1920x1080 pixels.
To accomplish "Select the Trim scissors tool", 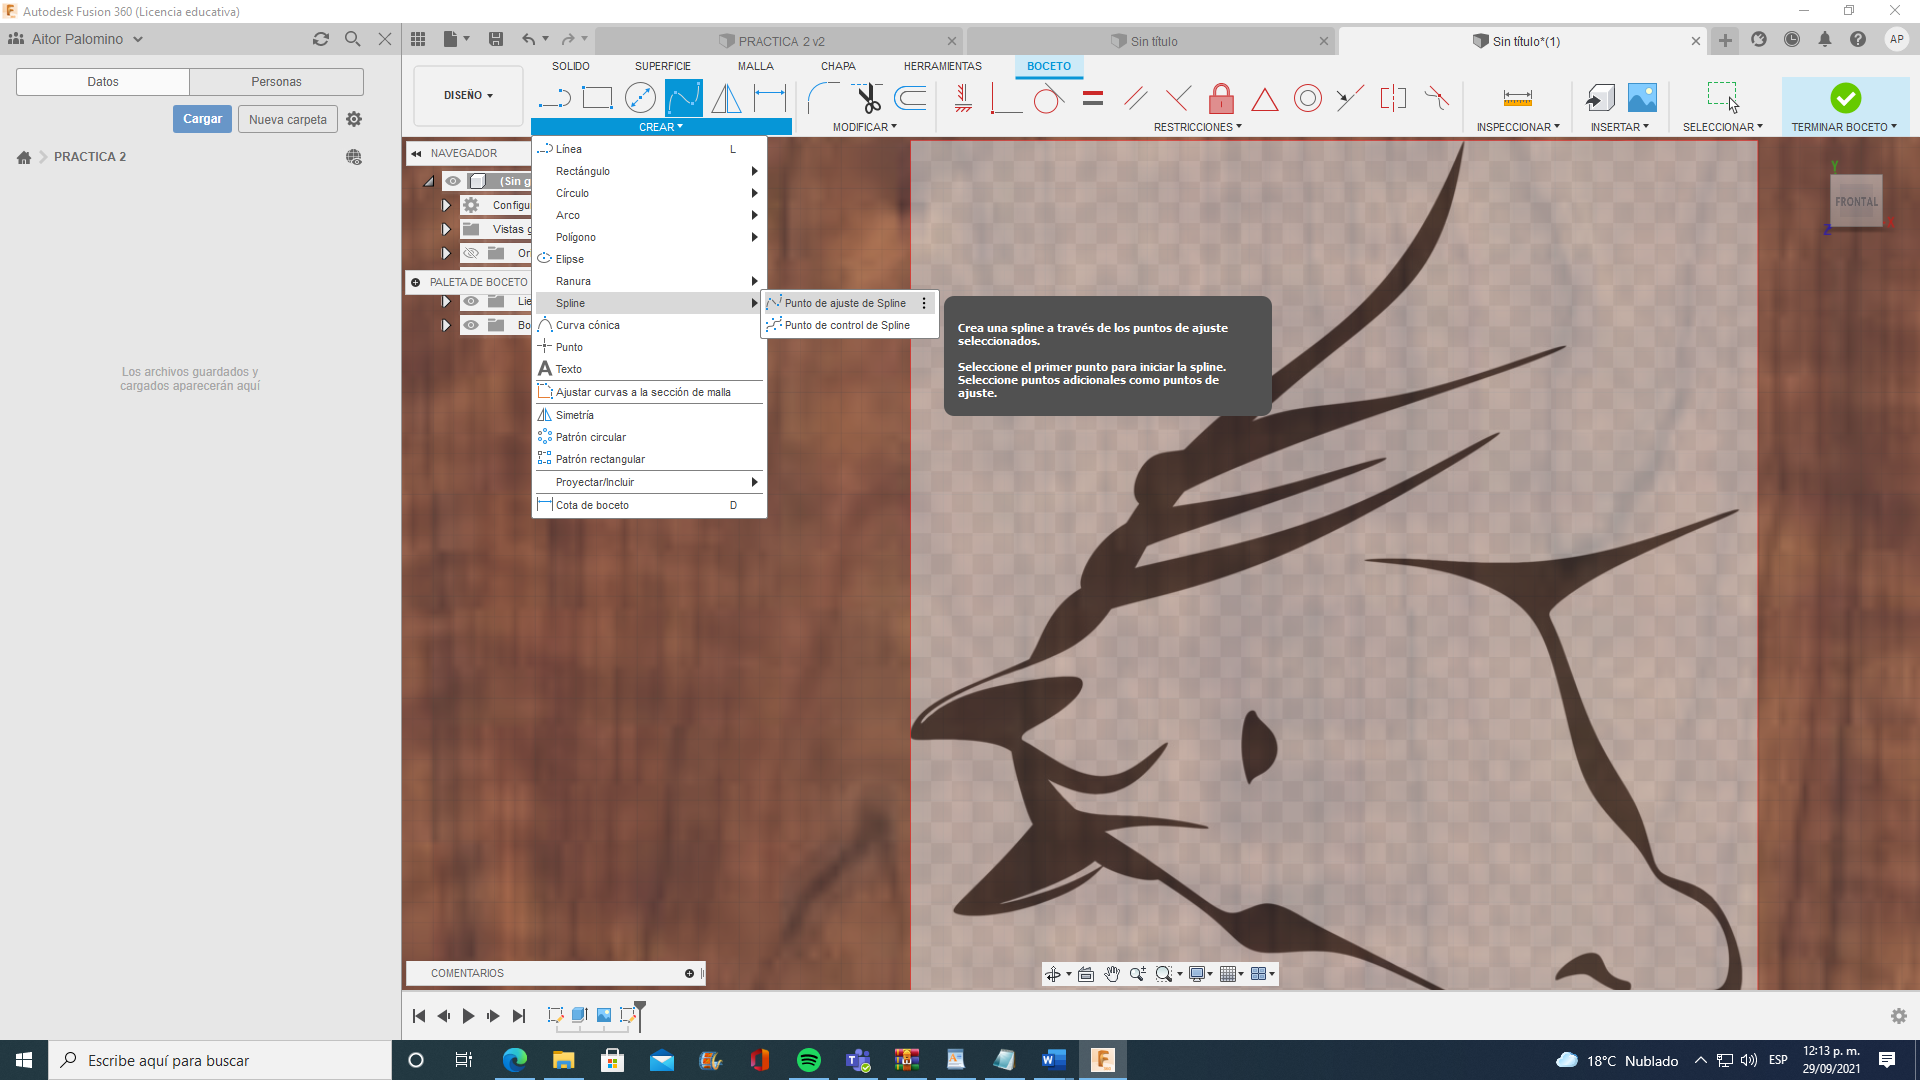I will tap(868, 98).
